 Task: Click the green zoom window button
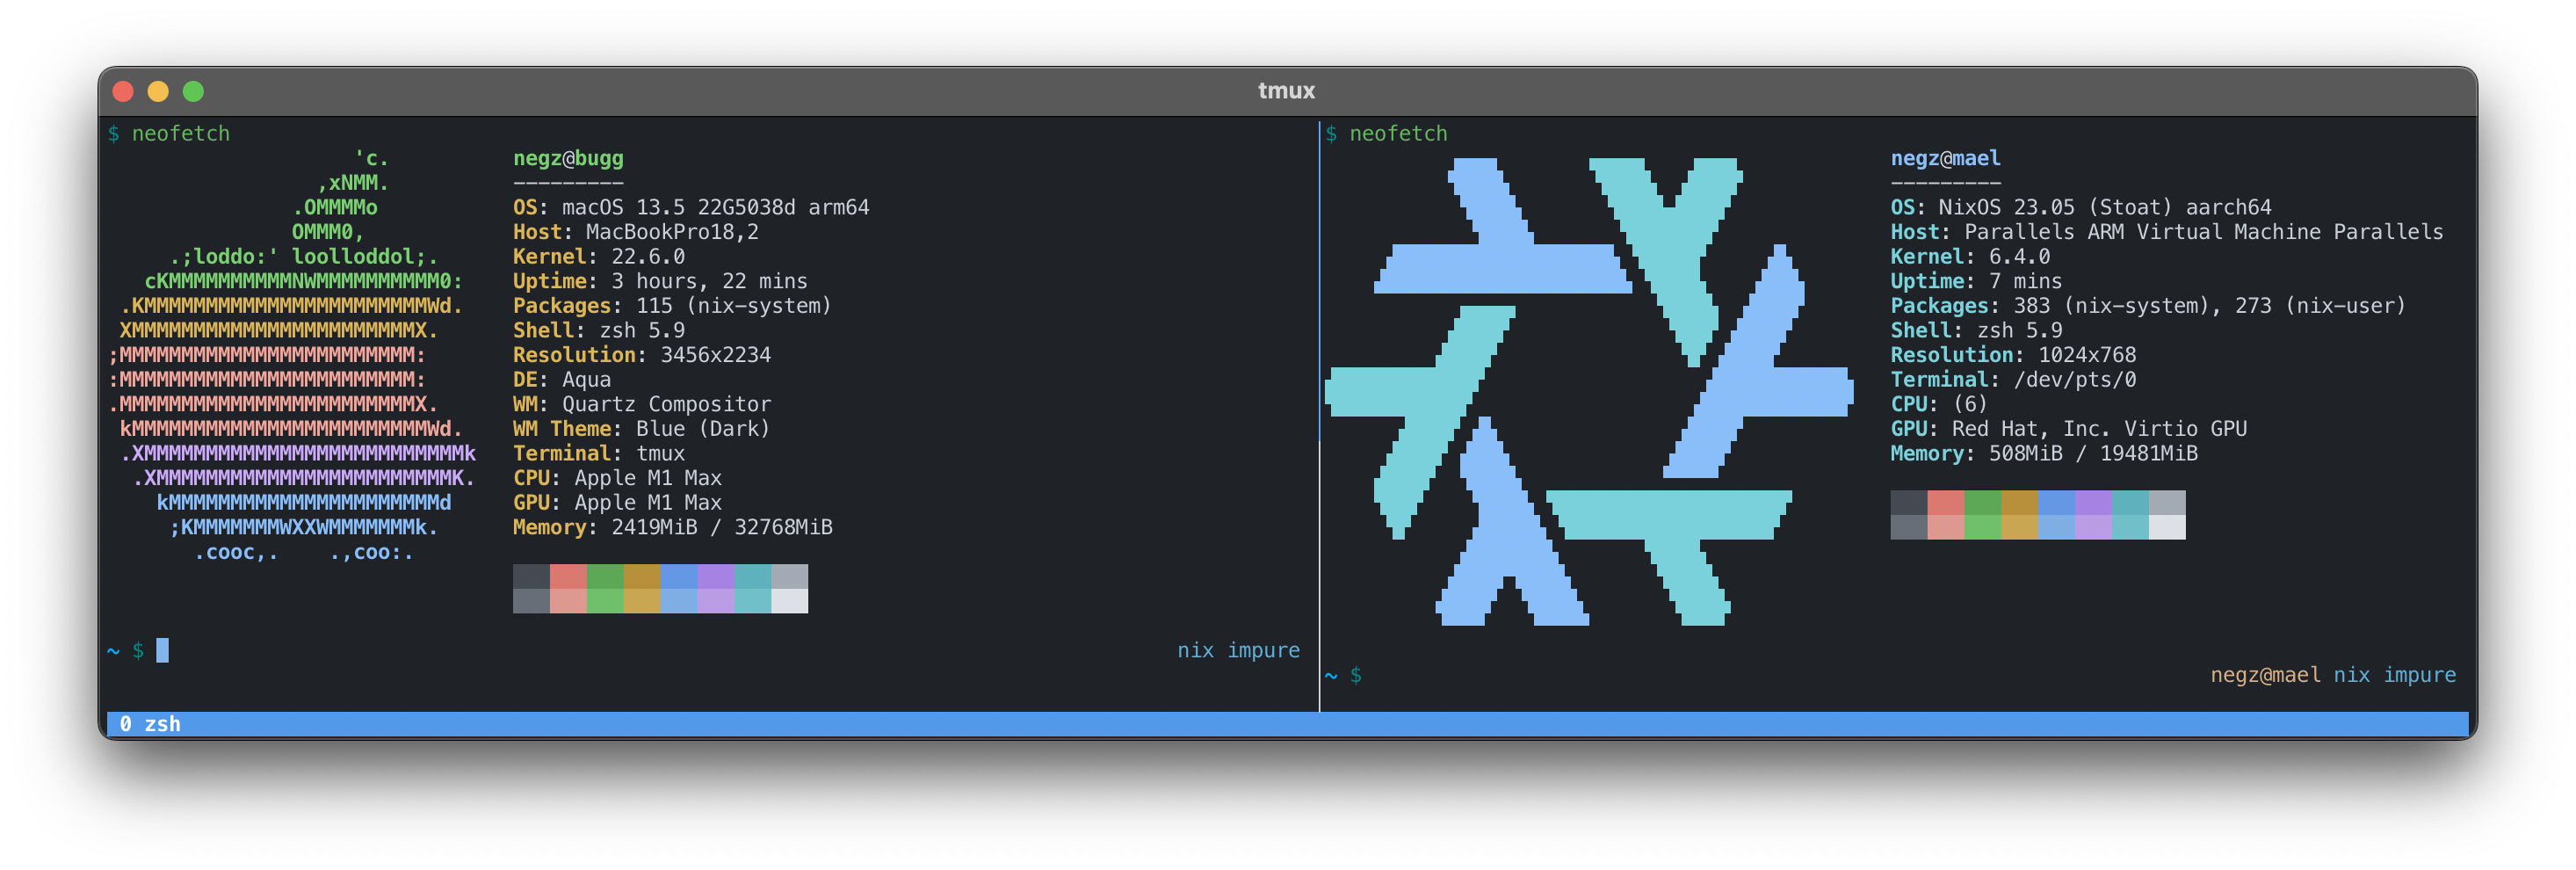(193, 91)
